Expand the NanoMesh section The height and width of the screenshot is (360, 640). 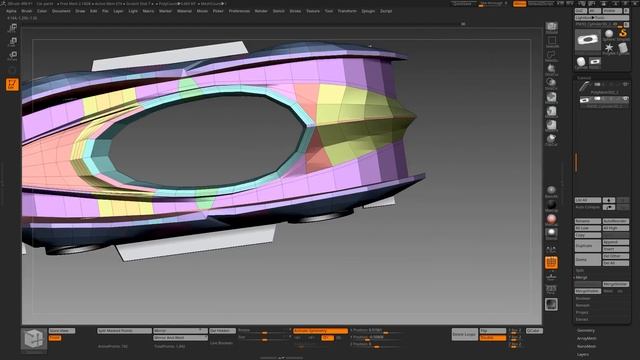587,346
